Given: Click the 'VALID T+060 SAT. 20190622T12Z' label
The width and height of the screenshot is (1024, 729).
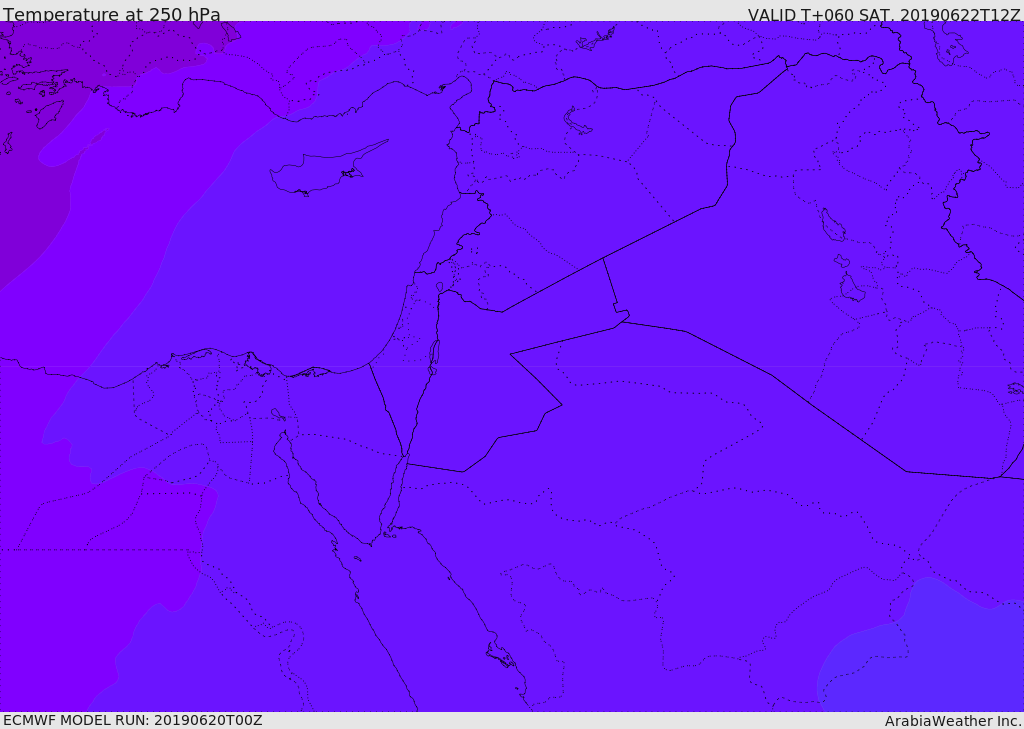Looking at the screenshot, I should 884,15.
